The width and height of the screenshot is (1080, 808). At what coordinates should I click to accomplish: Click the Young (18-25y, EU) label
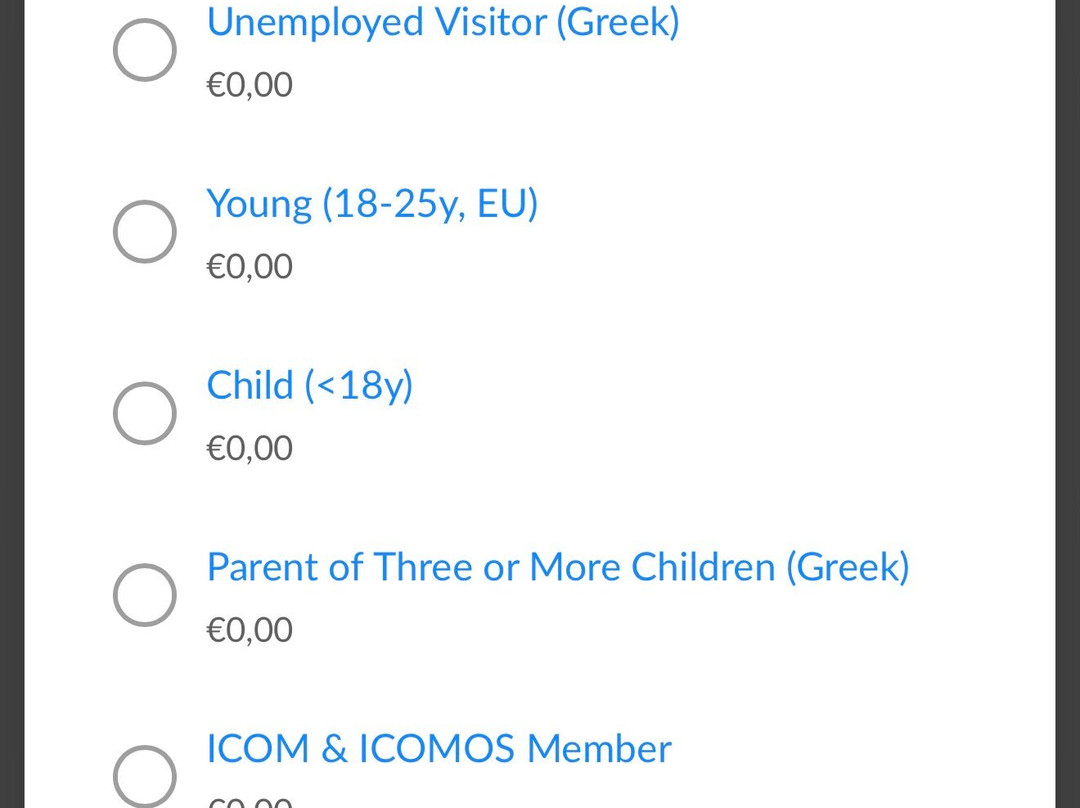pos(372,204)
